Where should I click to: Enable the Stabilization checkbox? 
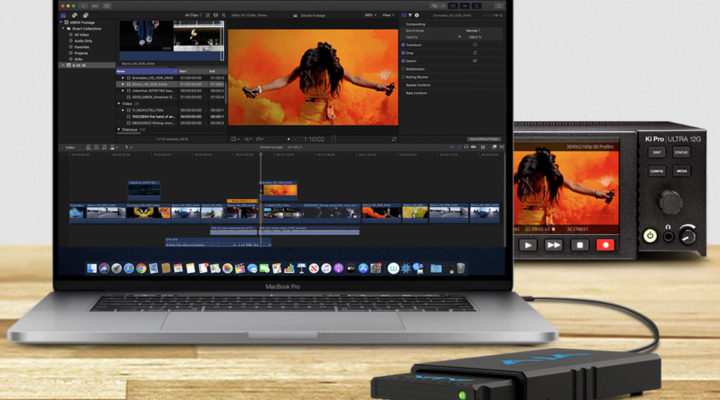(403, 69)
